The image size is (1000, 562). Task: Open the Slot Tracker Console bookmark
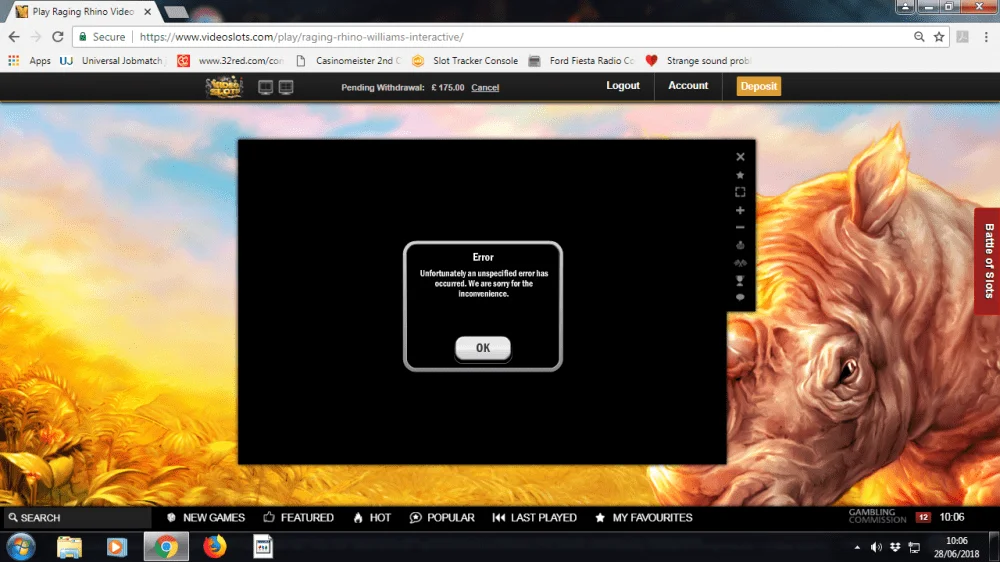click(x=465, y=61)
